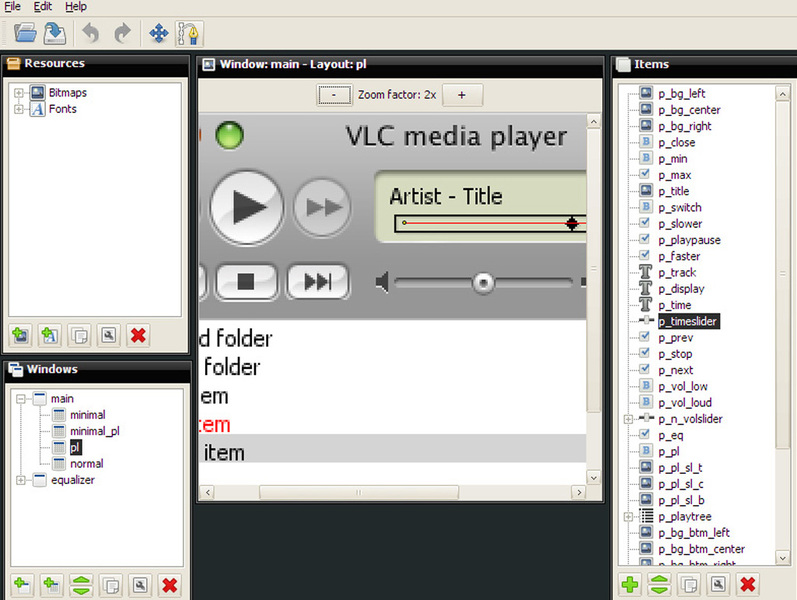Click red Delete icon in Resources panel
The width and height of the screenshot is (797, 600).
click(138, 336)
